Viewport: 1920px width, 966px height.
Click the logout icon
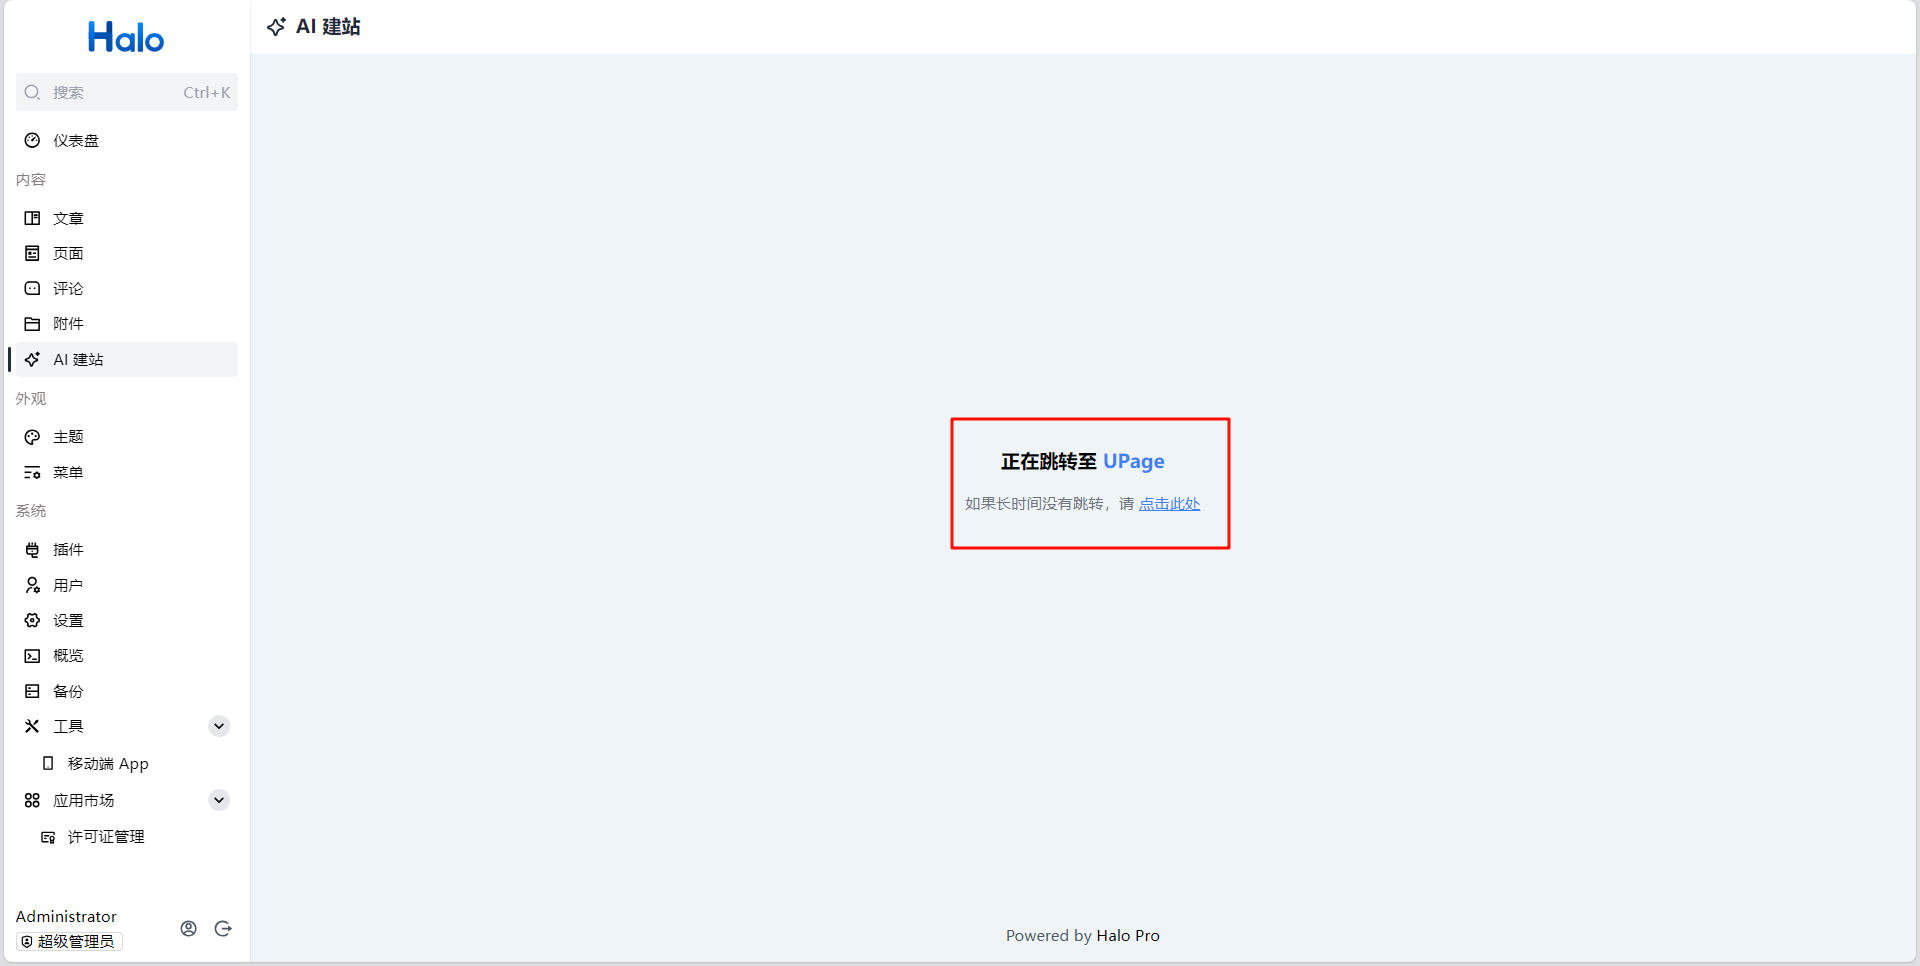[x=223, y=928]
